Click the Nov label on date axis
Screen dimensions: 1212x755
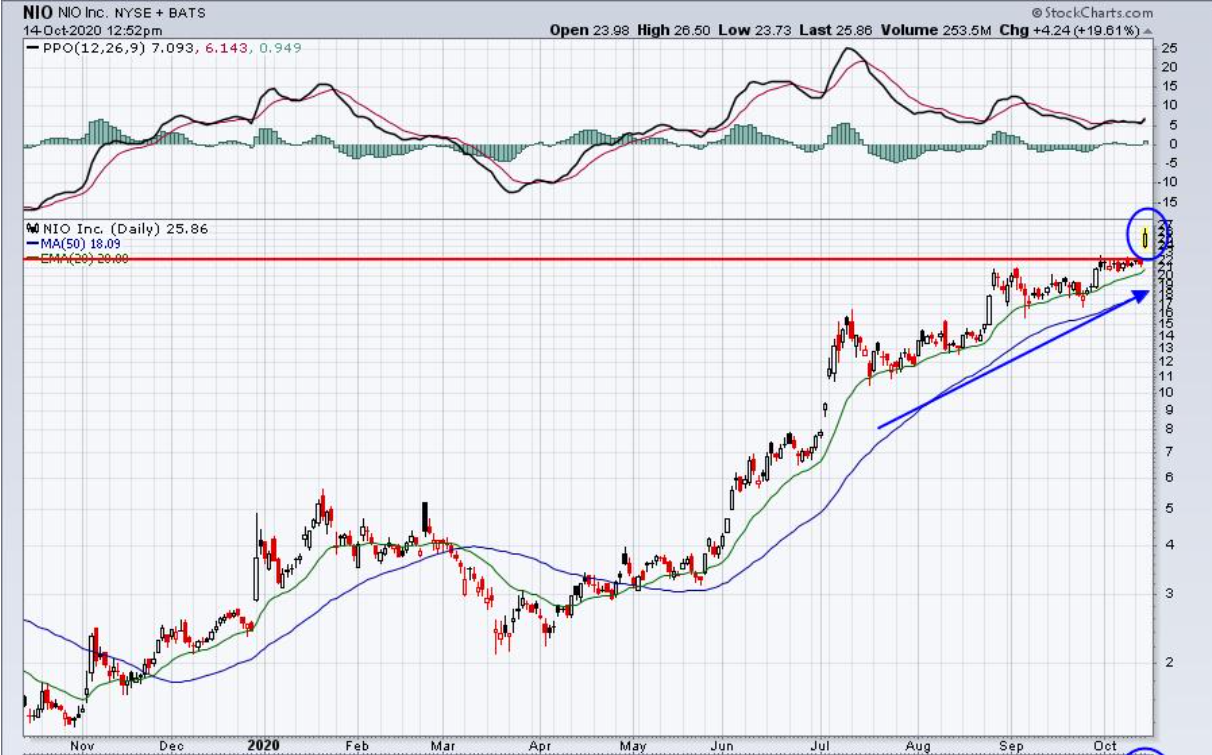tap(82, 746)
